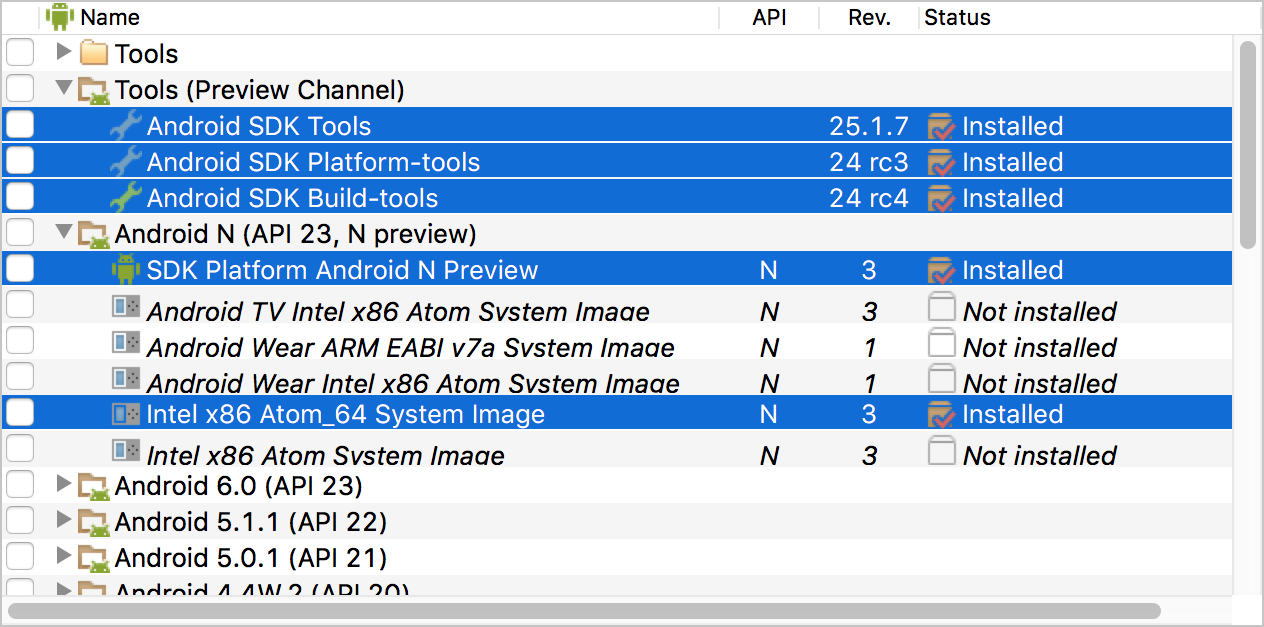Click the system image icon for Android TV Intel x86

click(126, 308)
